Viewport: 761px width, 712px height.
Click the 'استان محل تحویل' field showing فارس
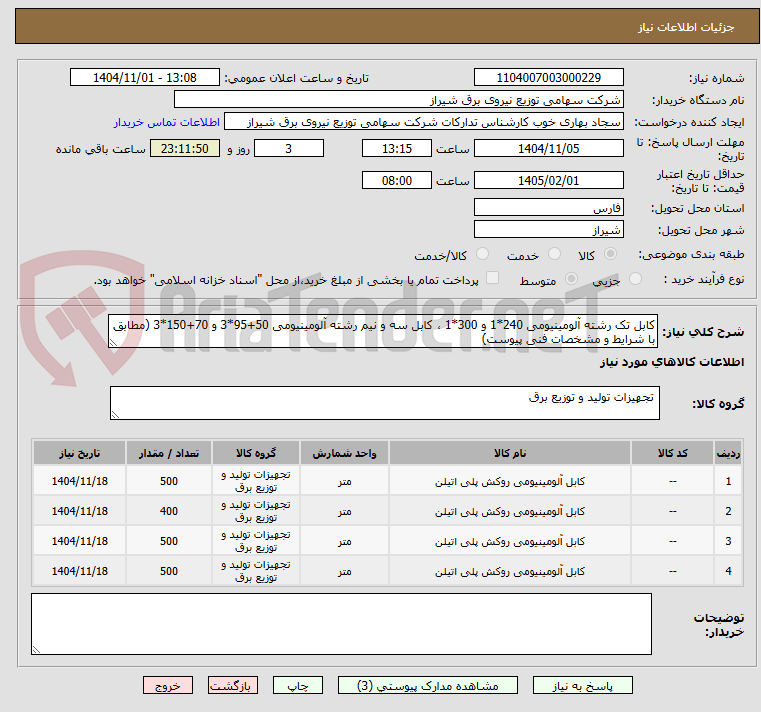[x=548, y=208]
